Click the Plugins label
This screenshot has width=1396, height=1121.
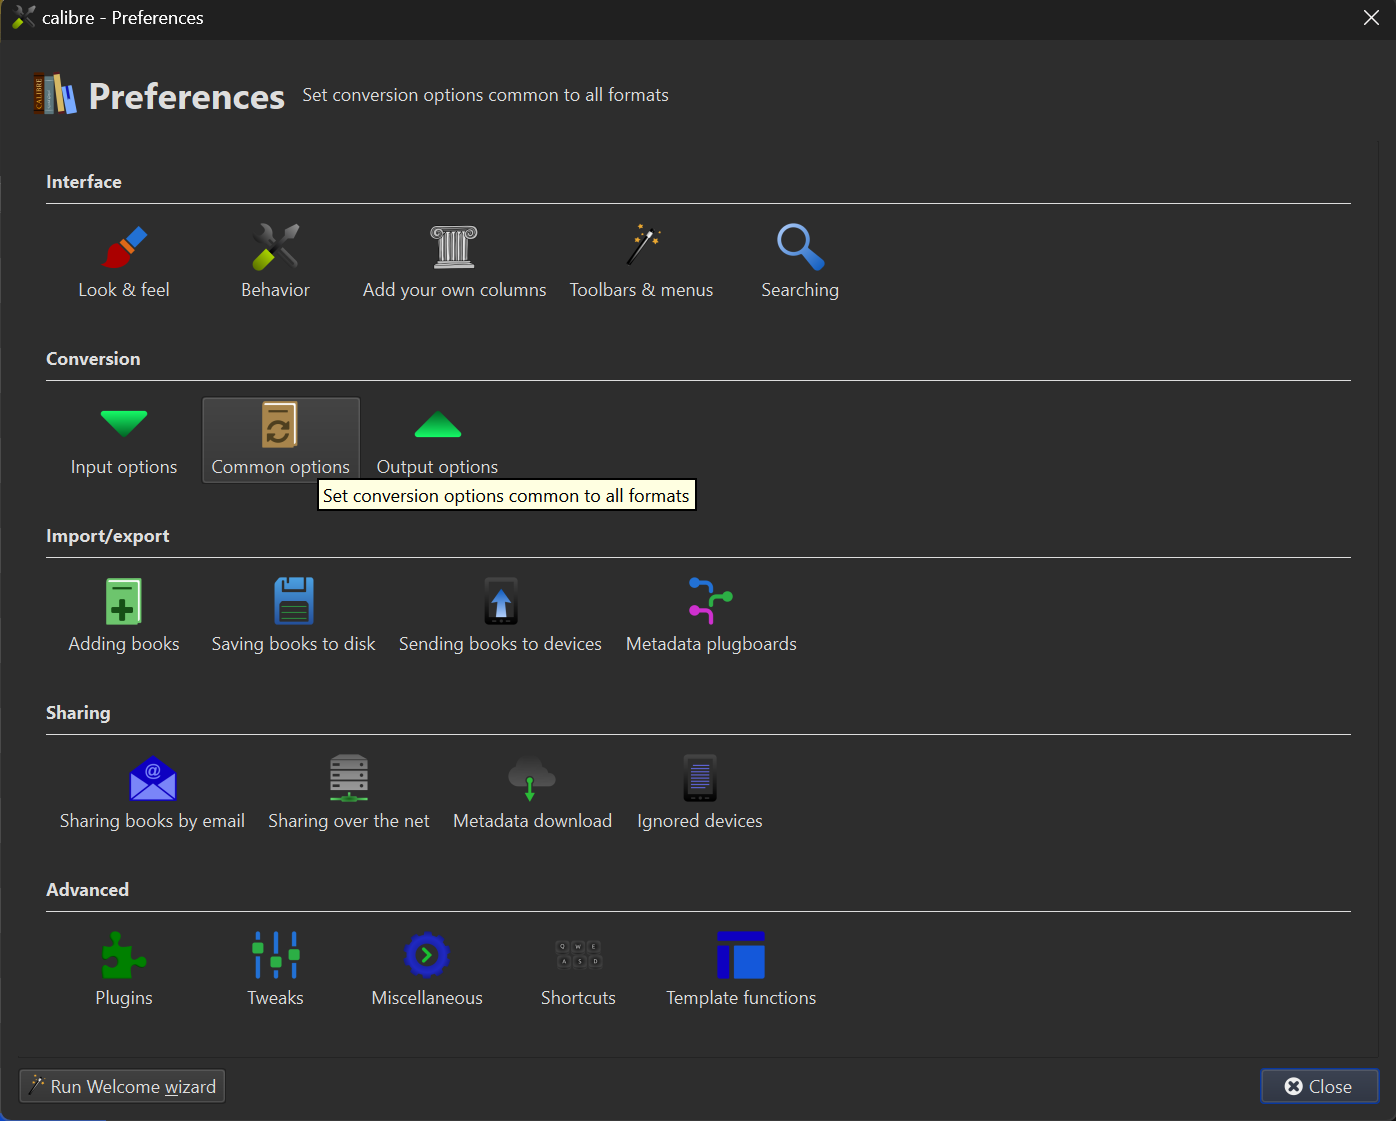point(124,998)
